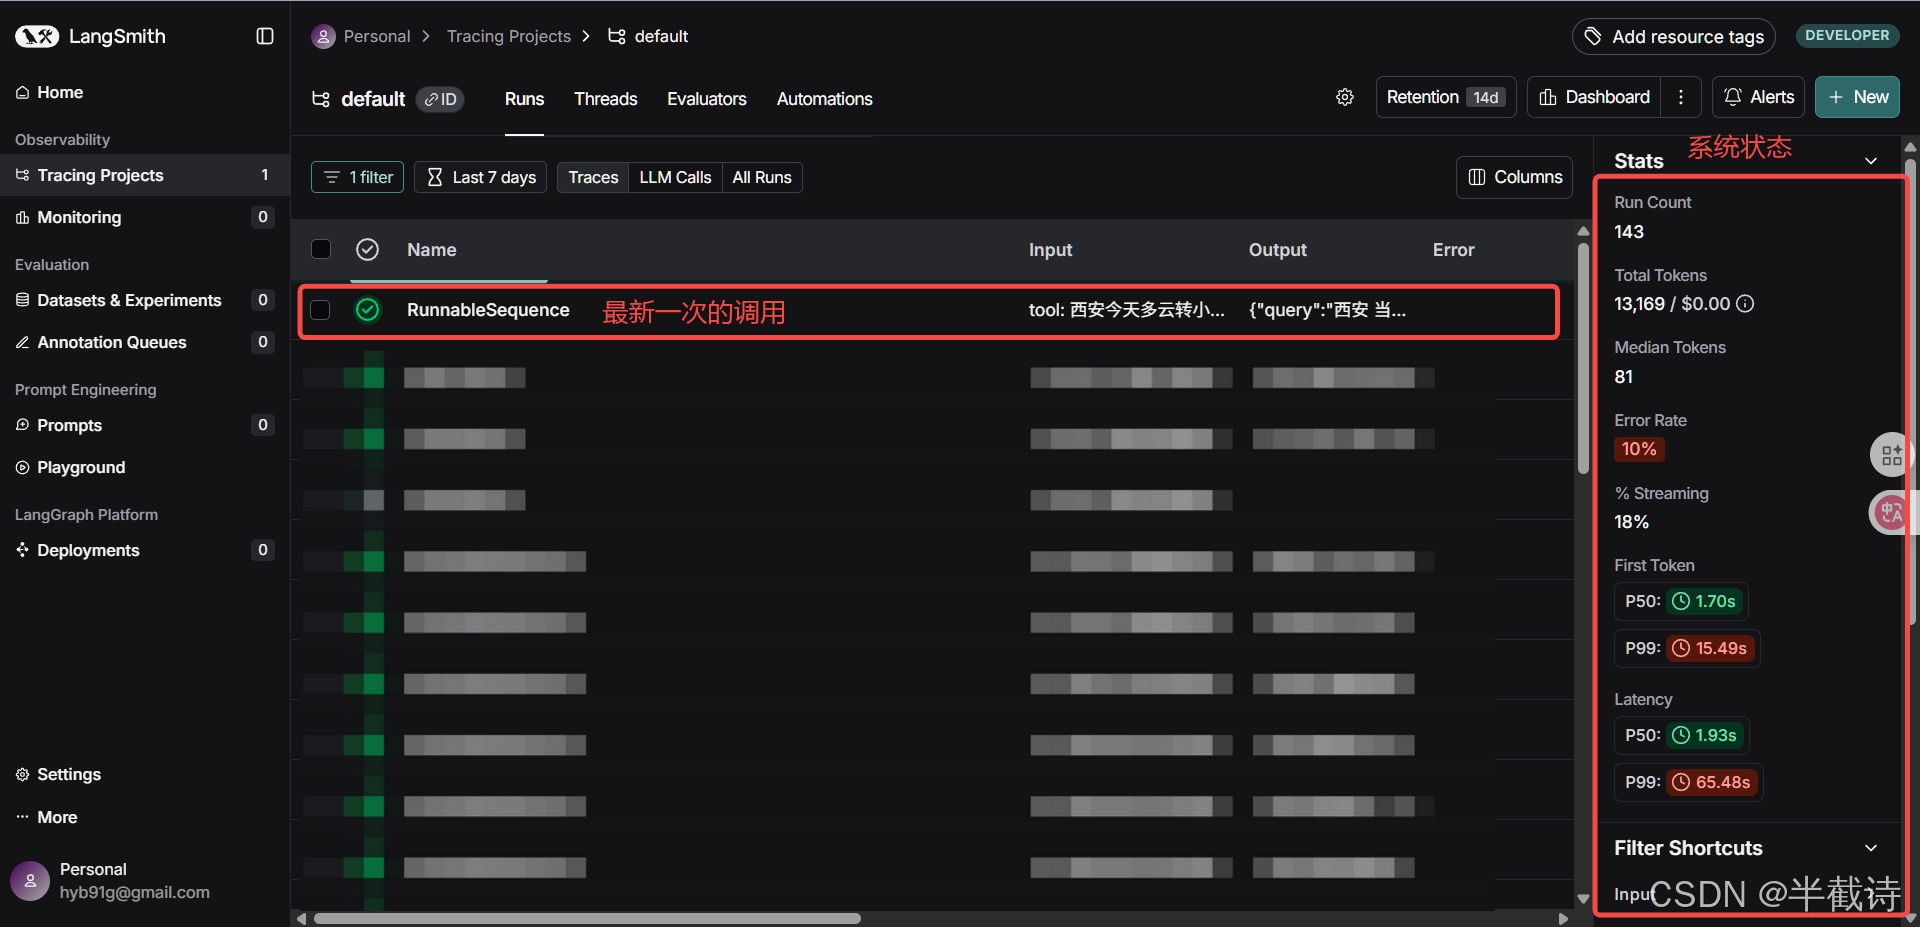Collapse the sidebar with the panel icon
This screenshot has height=927, width=1920.
click(265, 36)
